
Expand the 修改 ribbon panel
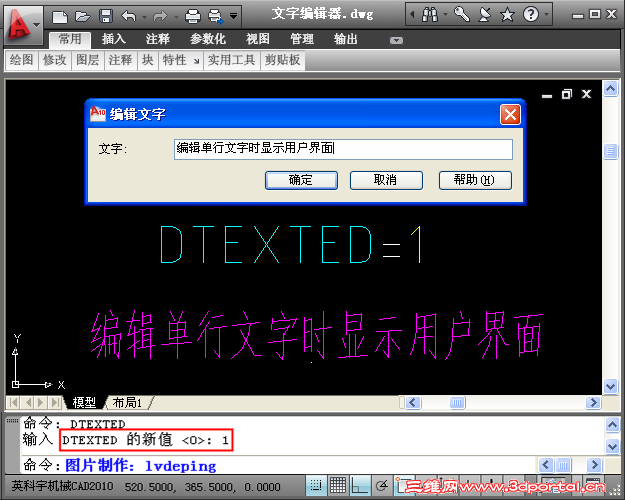click(x=55, y=60)
